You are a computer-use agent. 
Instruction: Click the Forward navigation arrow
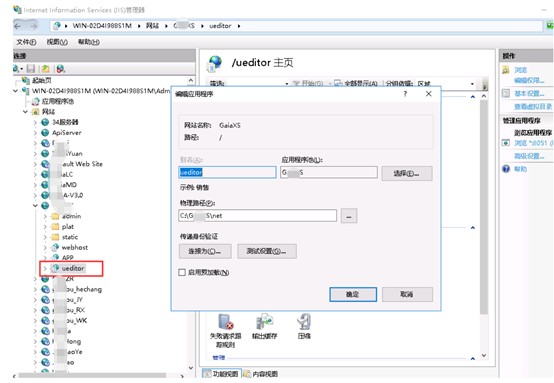(x=34, y=26)
